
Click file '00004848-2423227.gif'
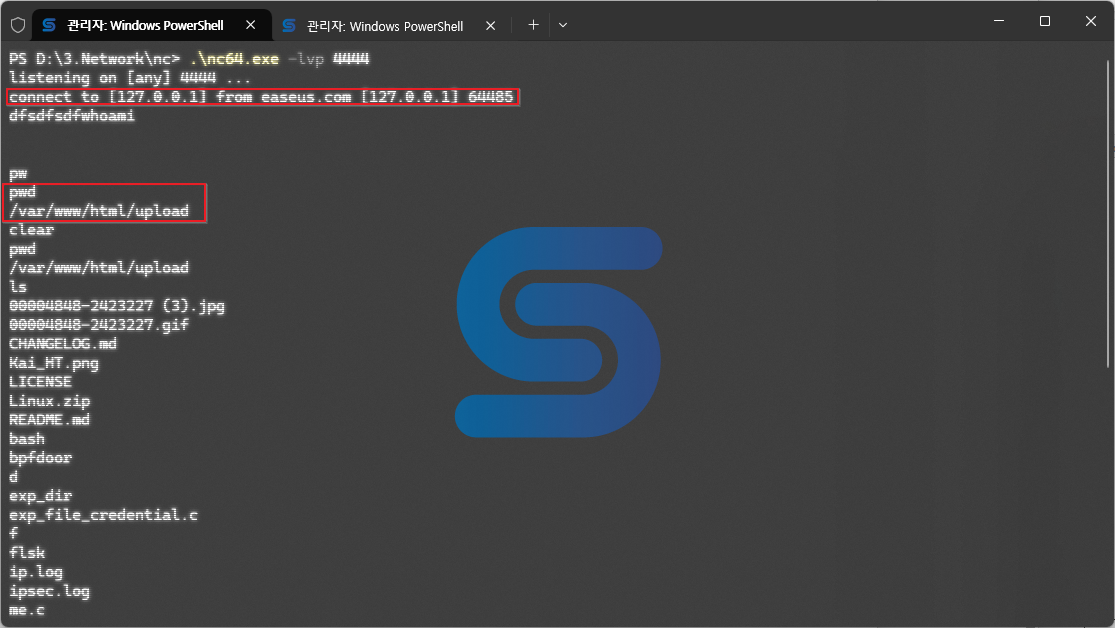[99, 325]
